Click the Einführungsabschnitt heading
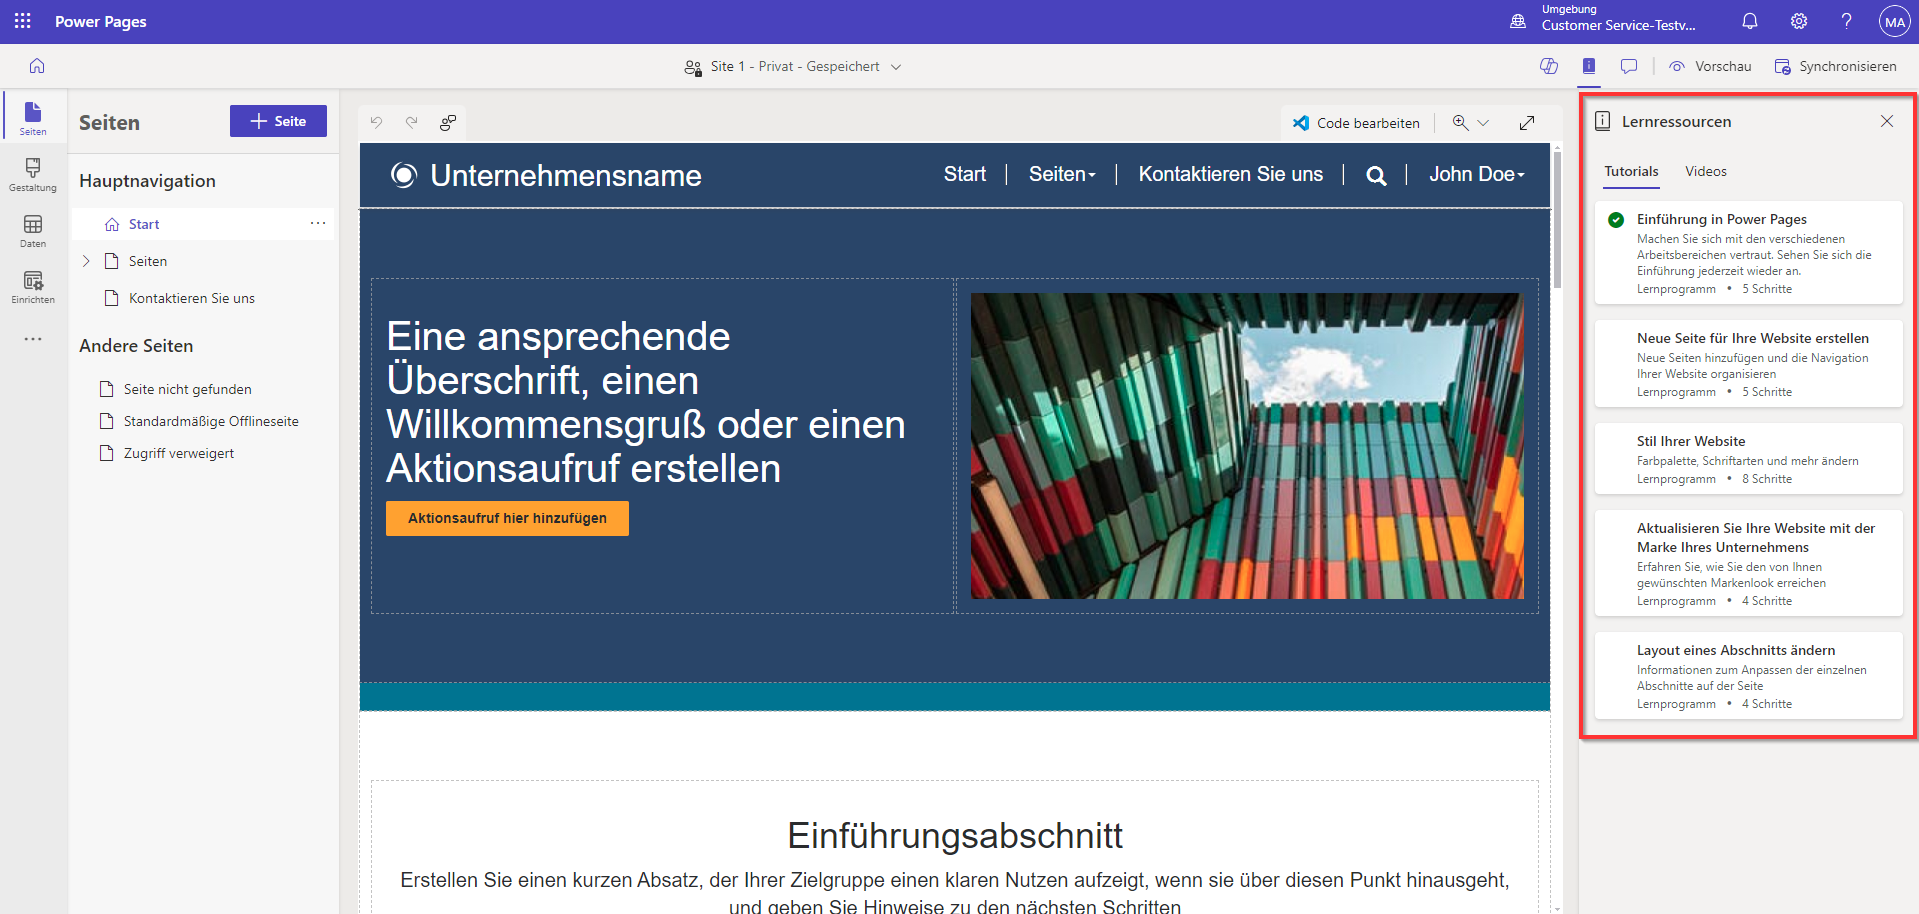The width and height of the screenshot is (1919, 914). [x=955, y=836]
